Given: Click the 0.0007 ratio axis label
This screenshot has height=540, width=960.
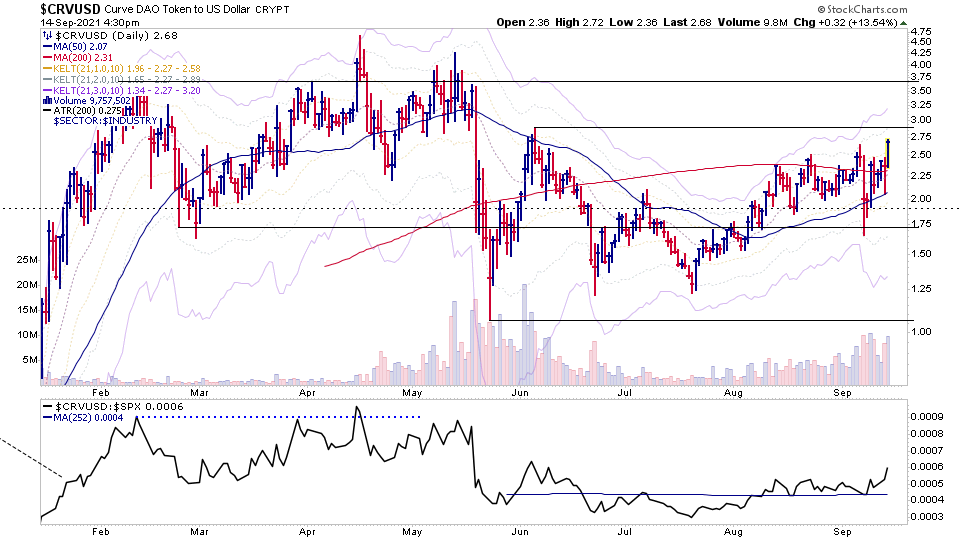Looking at the screenshot, I should tap(927, 450).
